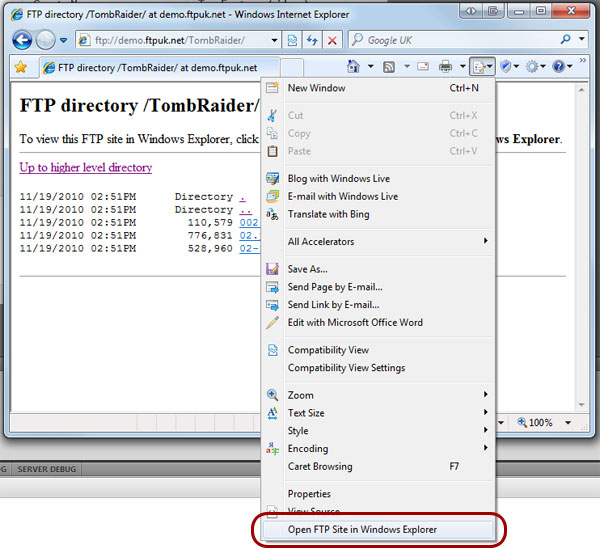Expand the Style submenu
The height and width of the screenshot is (549, 600).
(x=379, y=430)
